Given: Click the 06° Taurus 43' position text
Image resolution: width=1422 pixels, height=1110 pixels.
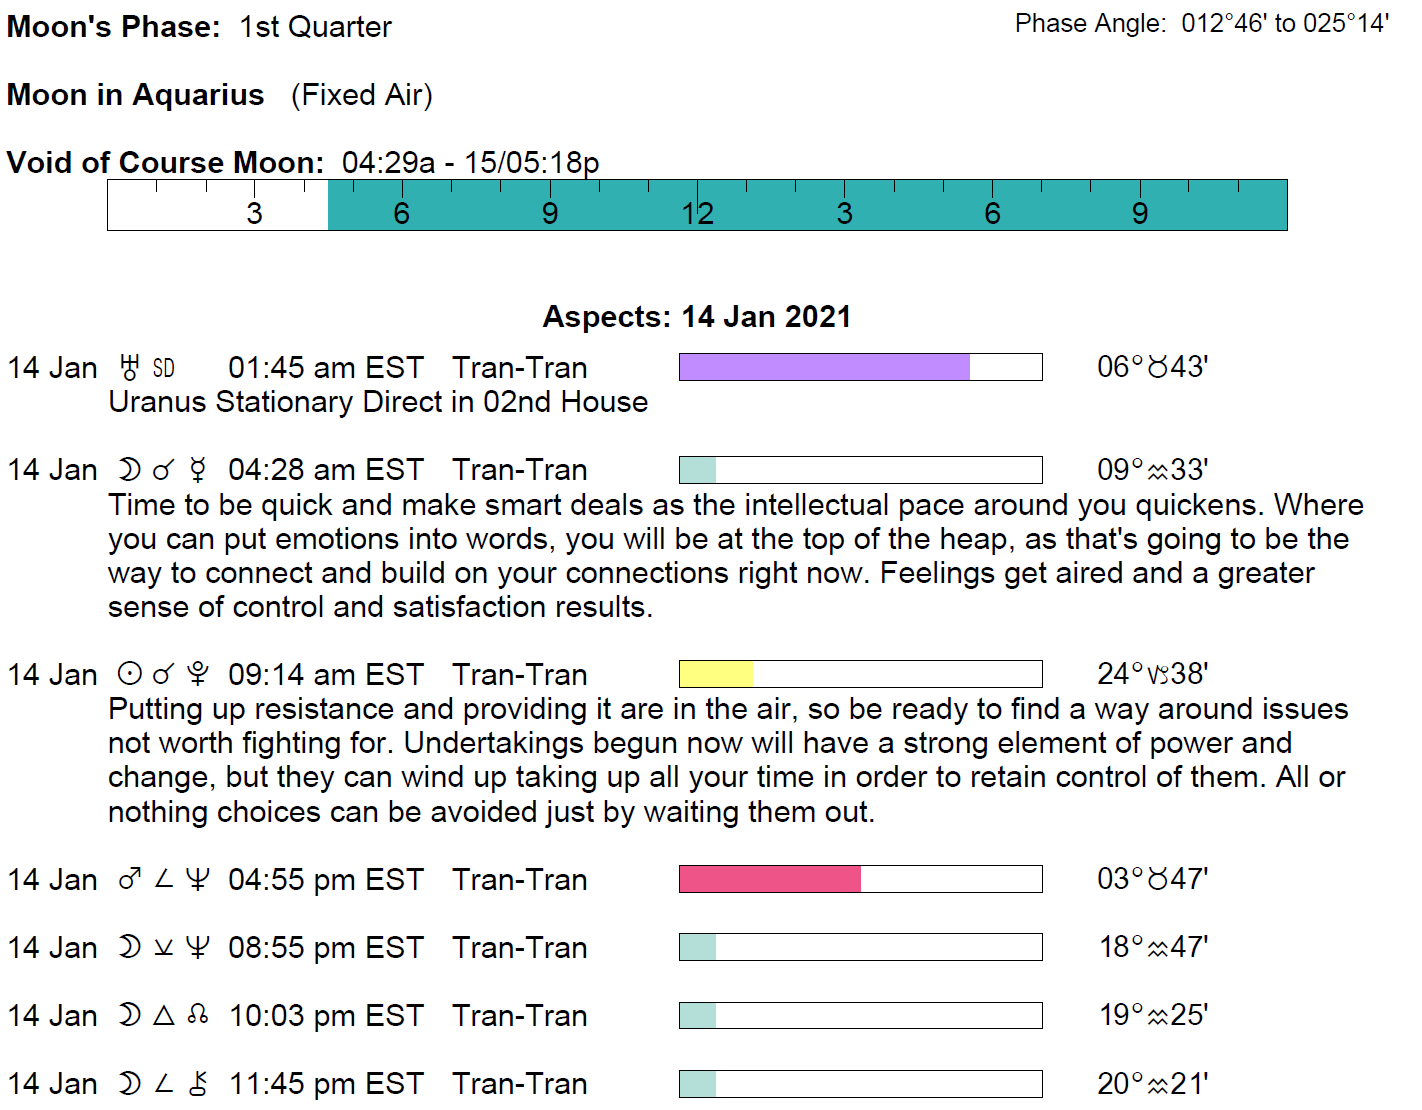Looking at the screenshot, I should coord(1152,367).
